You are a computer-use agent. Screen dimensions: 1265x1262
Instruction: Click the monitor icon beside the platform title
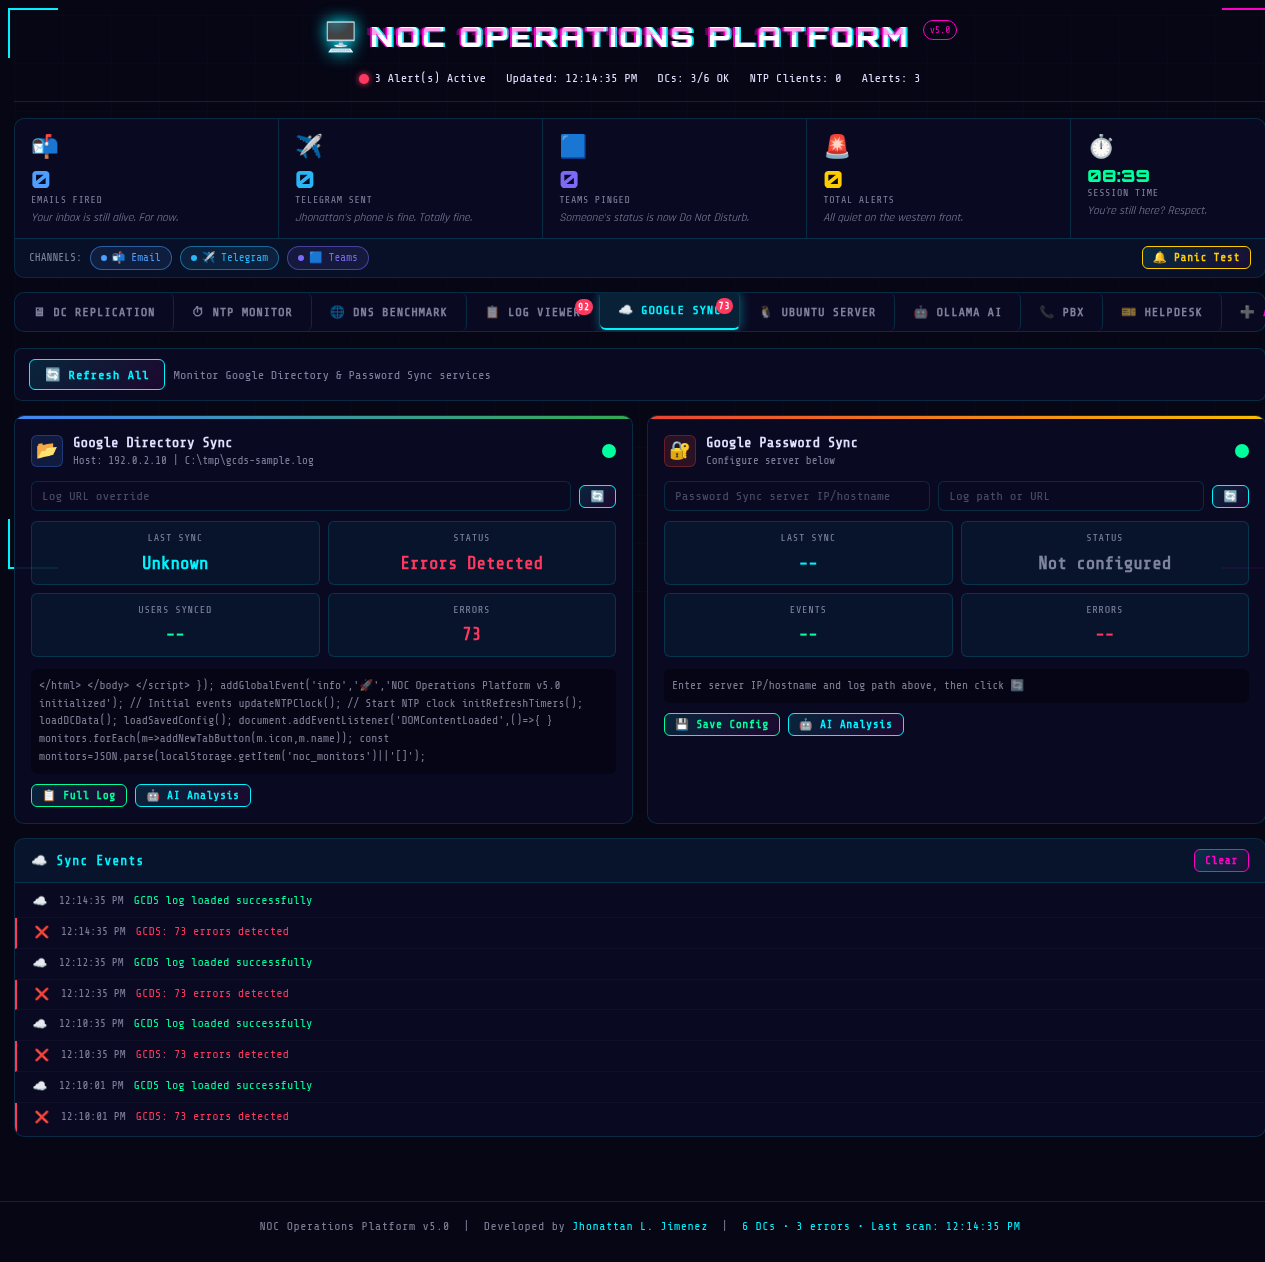(x=340, y=36)
